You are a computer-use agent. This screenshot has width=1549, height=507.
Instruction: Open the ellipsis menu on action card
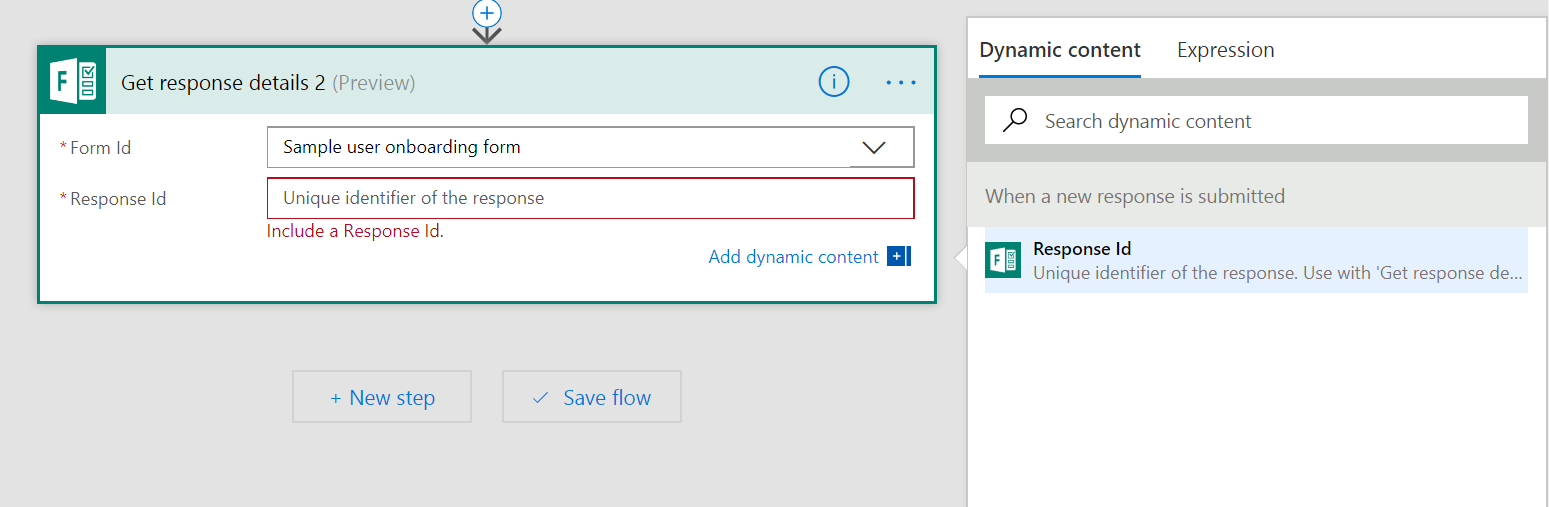(x=900, y=83)
